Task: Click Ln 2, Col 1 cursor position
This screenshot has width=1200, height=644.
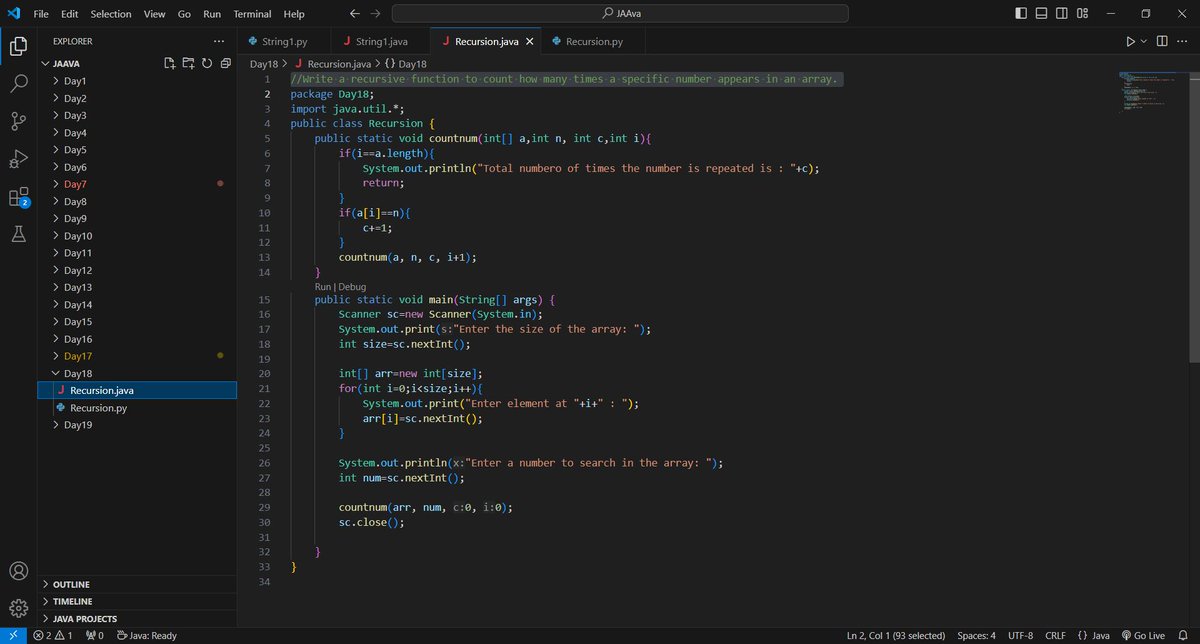Action: (897, 635)
